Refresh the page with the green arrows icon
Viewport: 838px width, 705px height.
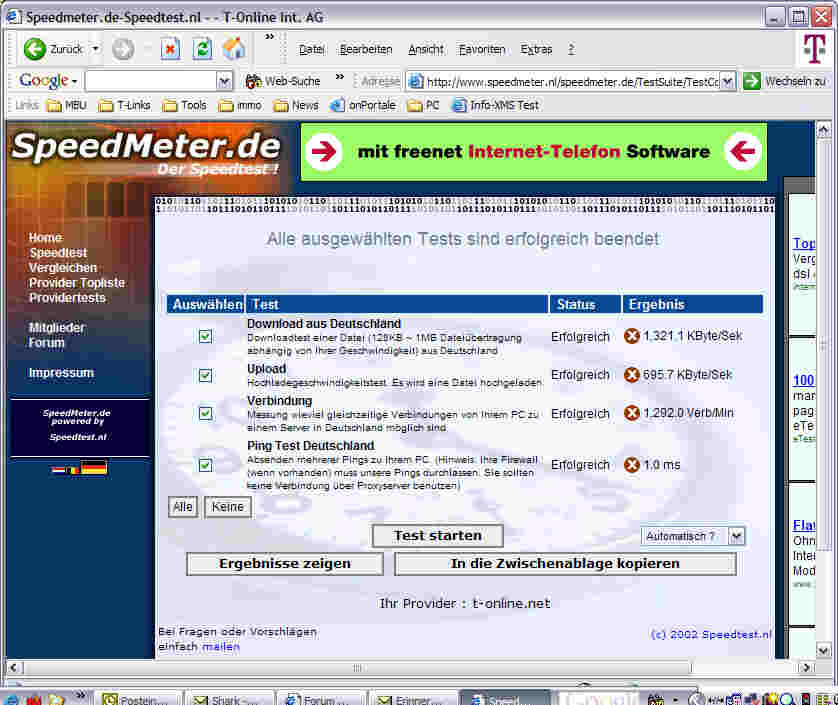point(203,50)
